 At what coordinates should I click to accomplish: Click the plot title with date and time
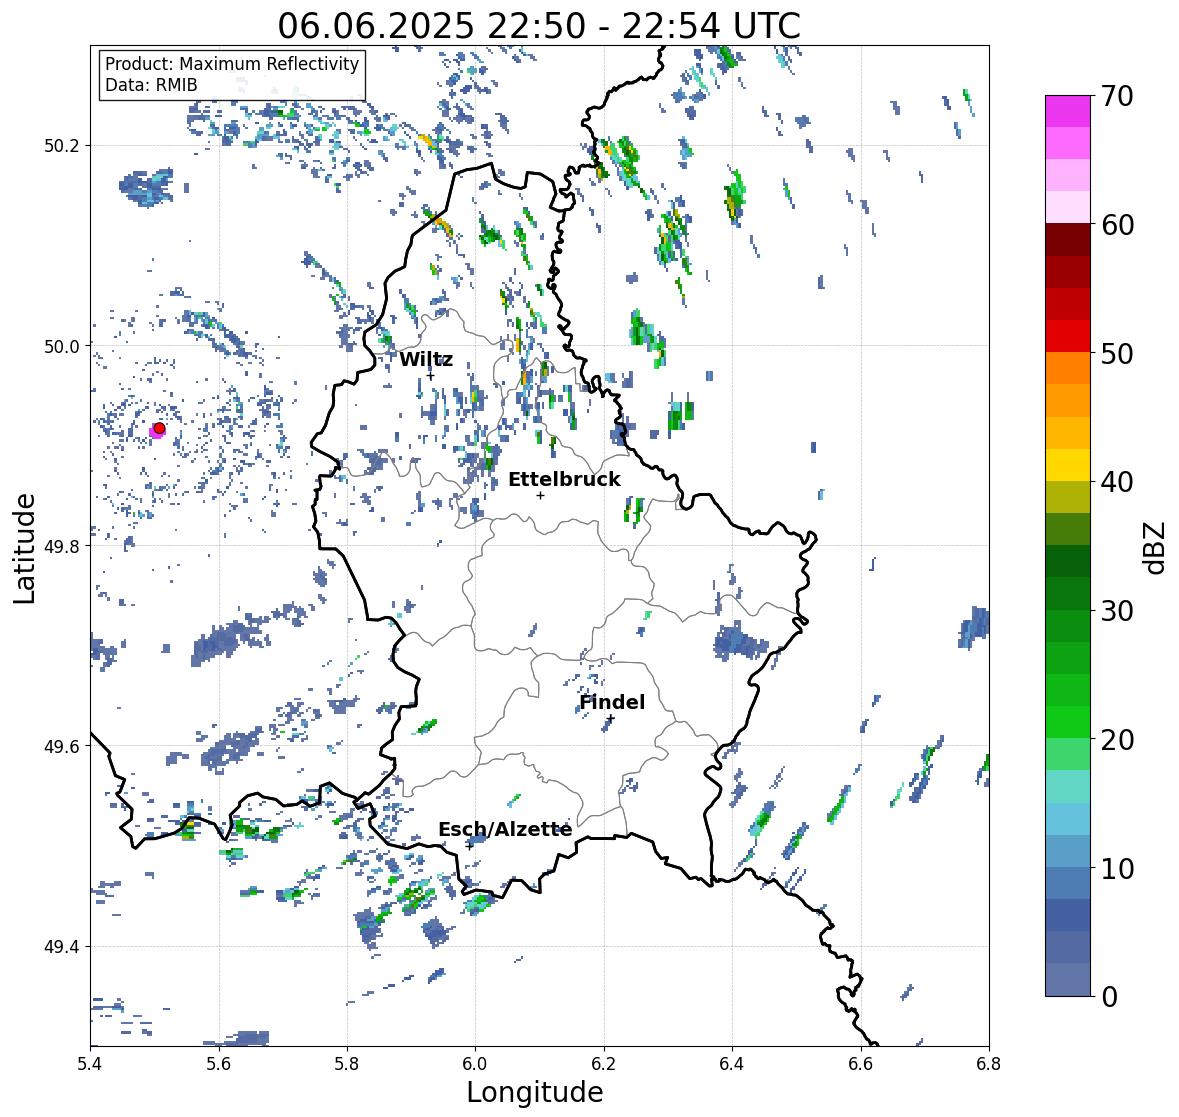pos(539,26)
